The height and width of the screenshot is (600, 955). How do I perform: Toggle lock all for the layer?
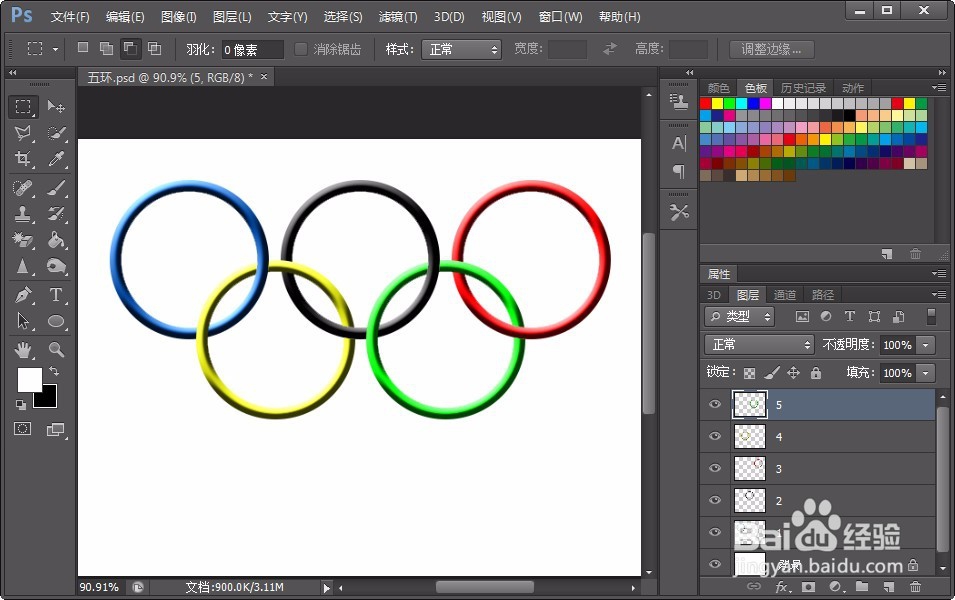[816, 373]
